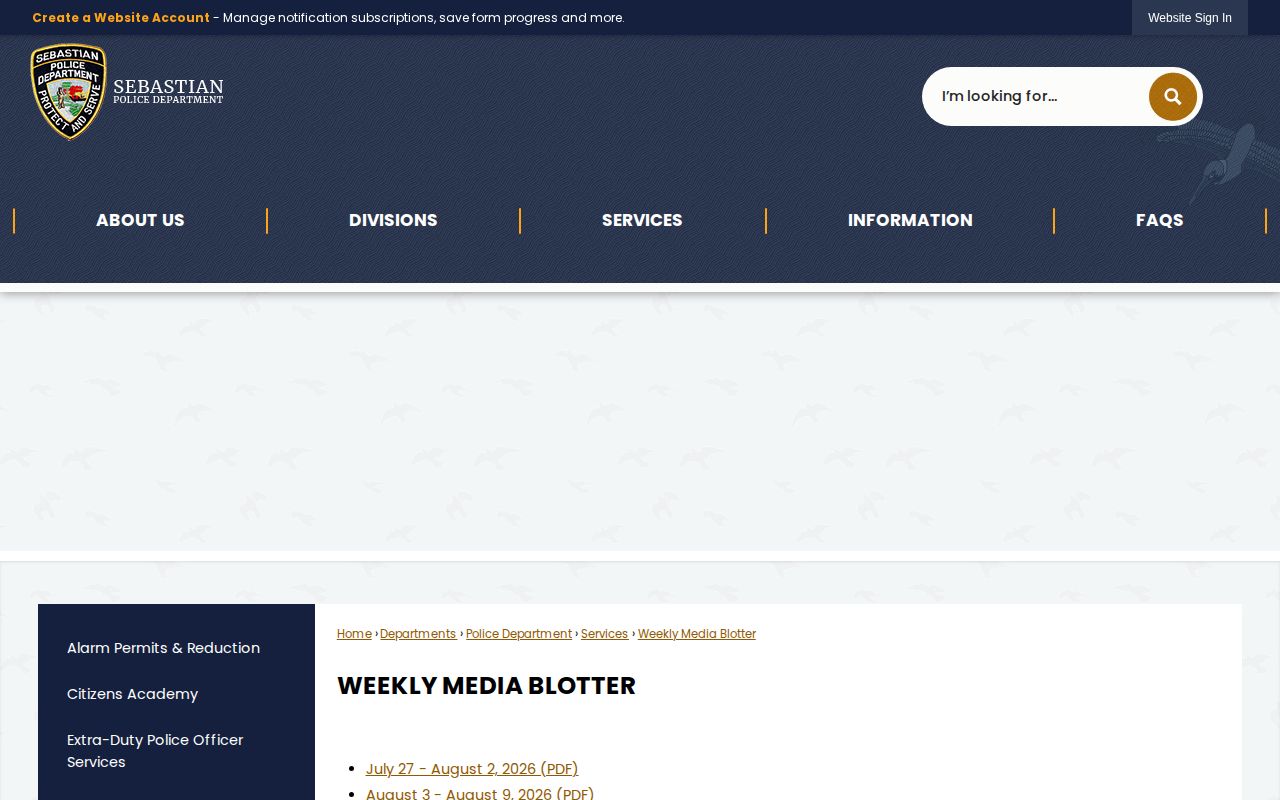The image size is (1280, 800).
Task: Click the Weekly Media Blotter heading
Action: (486, 686)
